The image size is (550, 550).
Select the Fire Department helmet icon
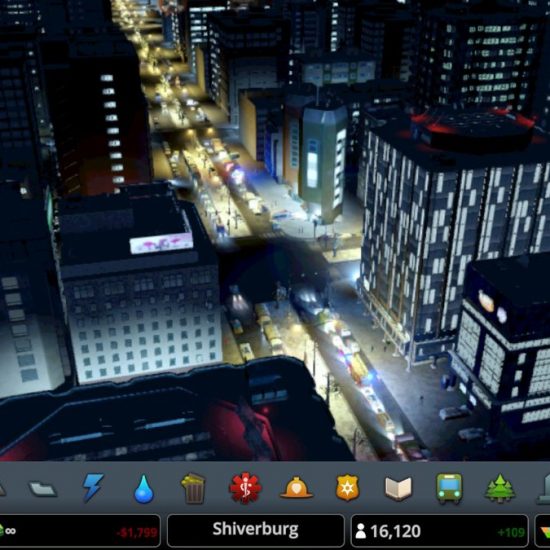coord(296,488)
